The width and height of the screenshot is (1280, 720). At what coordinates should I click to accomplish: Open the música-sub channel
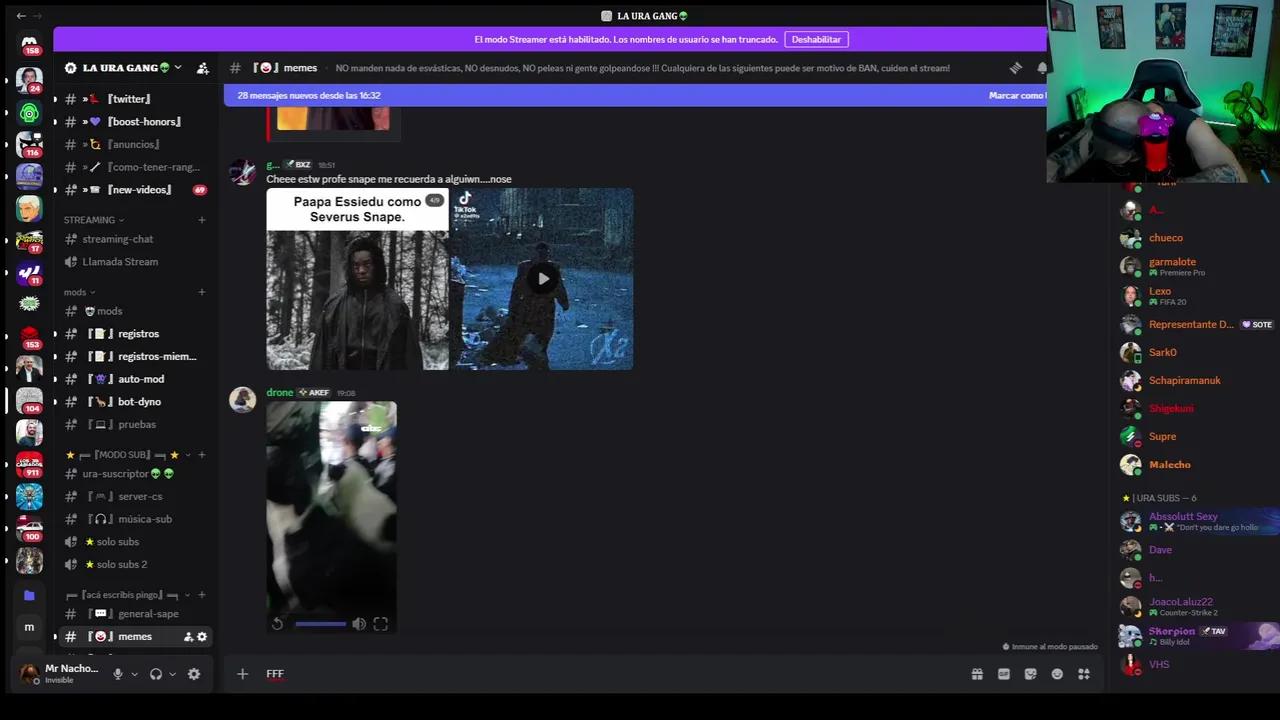tap(132, 519)
